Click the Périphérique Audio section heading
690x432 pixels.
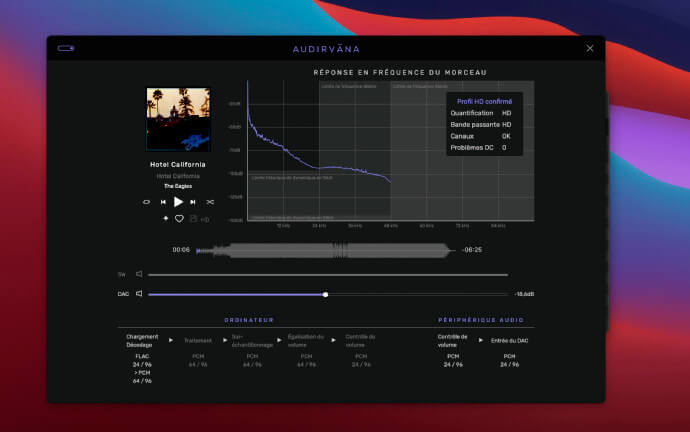tap(481, 320)
